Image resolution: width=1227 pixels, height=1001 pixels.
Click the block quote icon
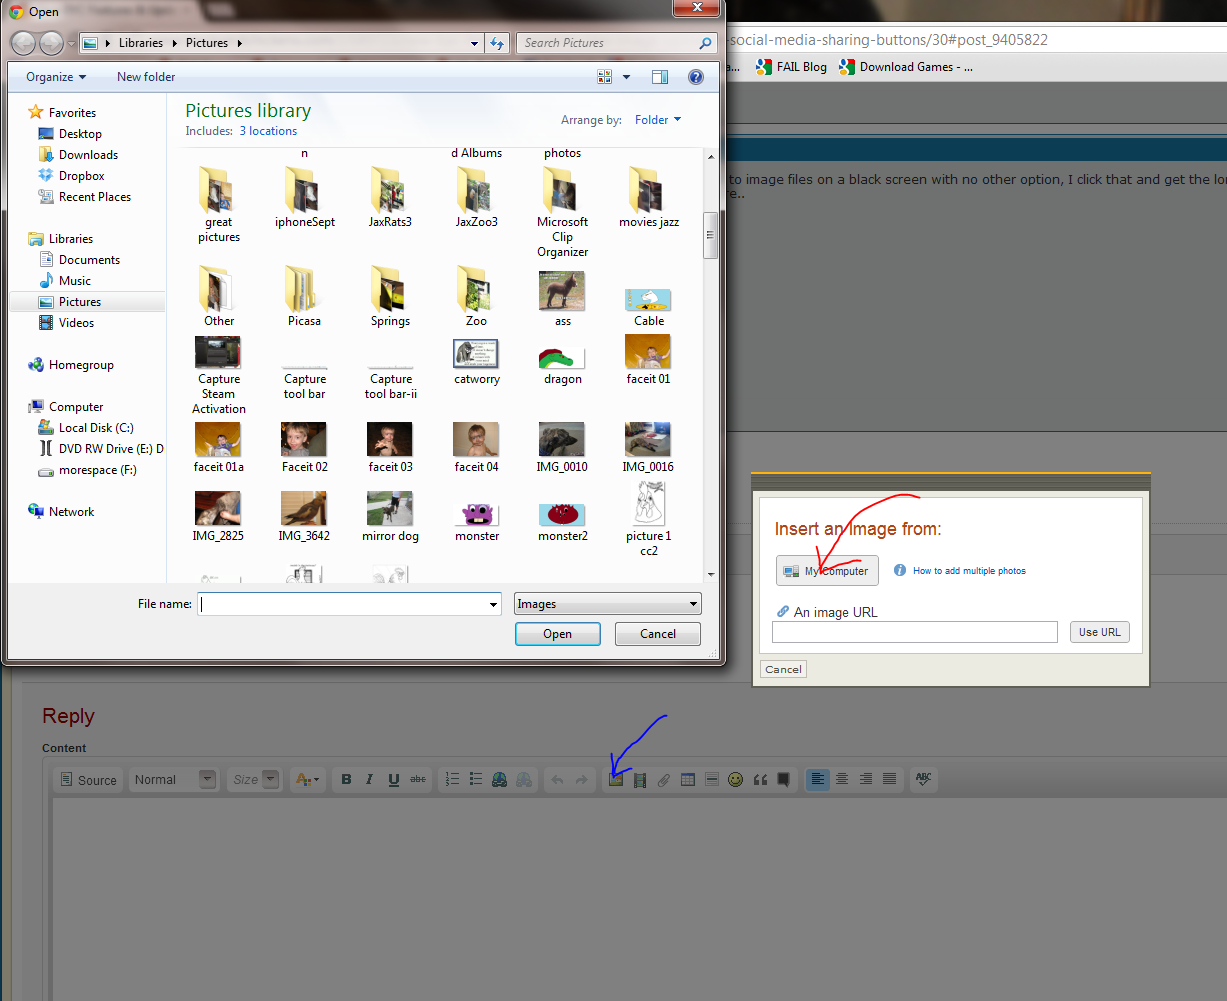pyautogui.click(x=760, y=780)
